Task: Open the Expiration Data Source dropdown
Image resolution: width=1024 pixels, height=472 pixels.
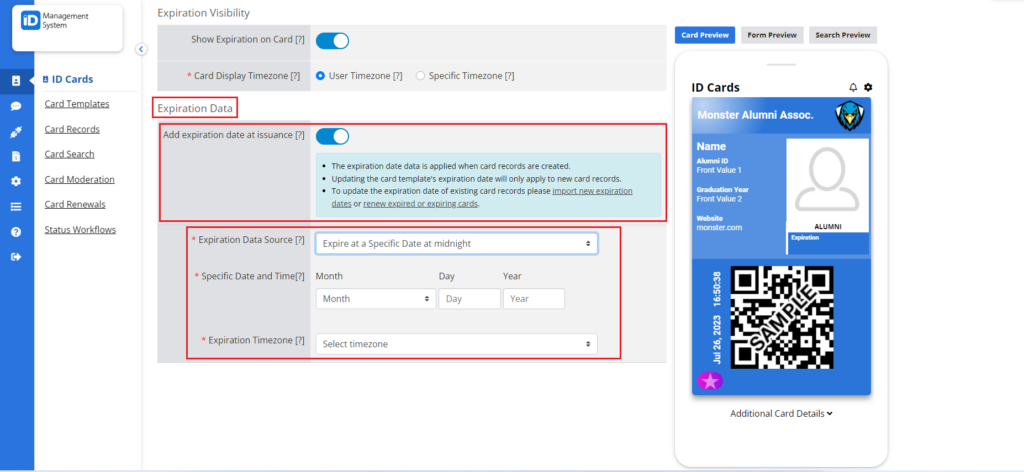Action: [456, 244]
